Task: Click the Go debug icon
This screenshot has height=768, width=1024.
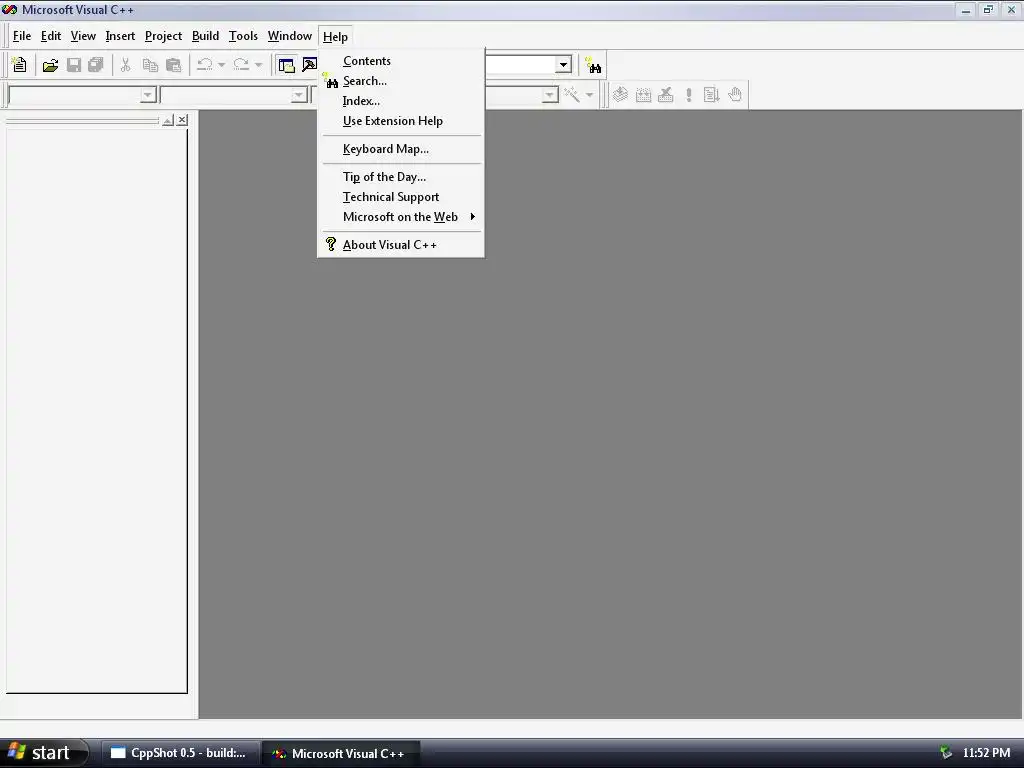Action: click(x=711, y=95)
